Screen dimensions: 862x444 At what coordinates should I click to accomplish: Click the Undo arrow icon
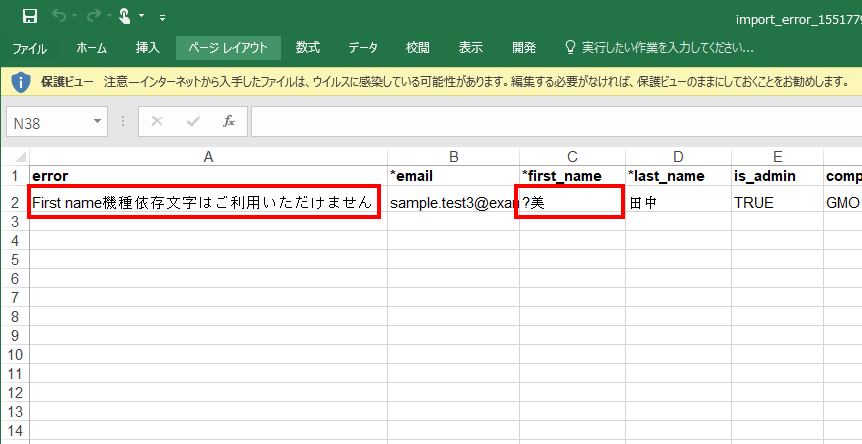click(59, 16)
